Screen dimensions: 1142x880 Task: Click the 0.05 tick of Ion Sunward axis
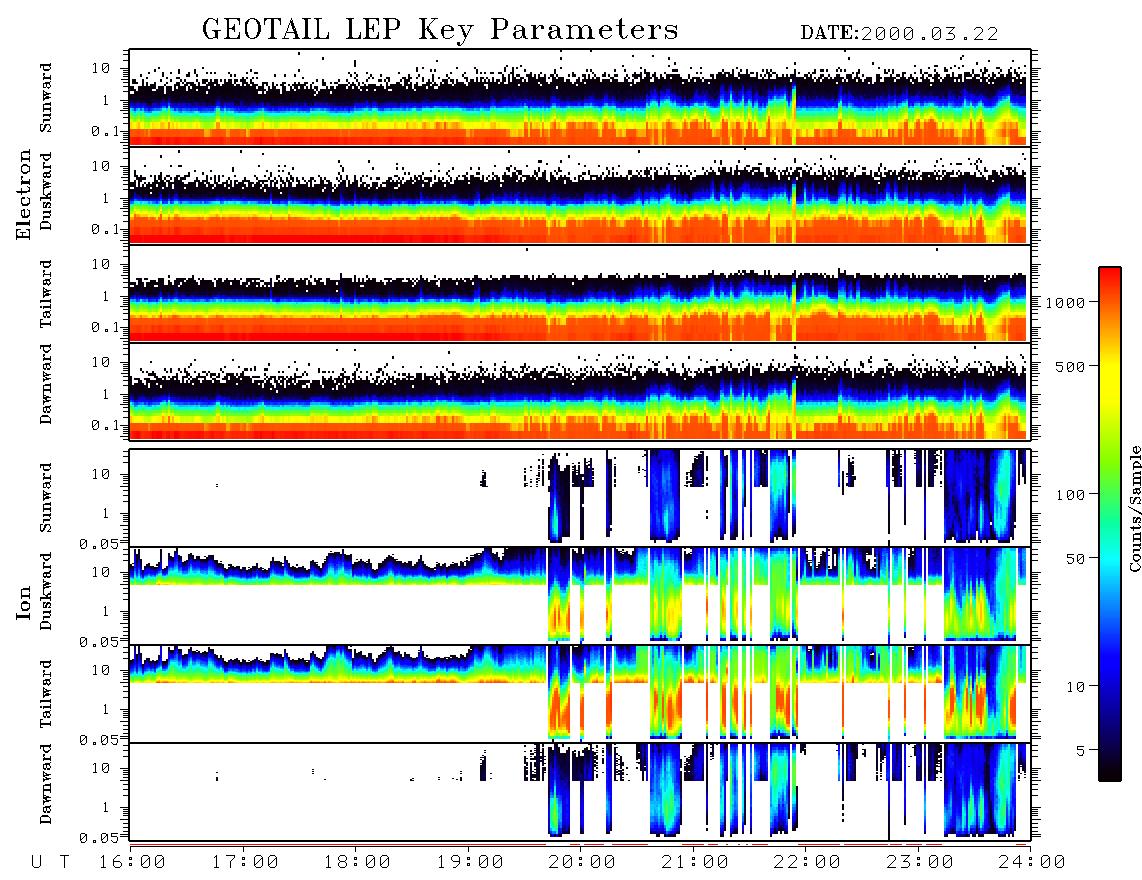98,544
